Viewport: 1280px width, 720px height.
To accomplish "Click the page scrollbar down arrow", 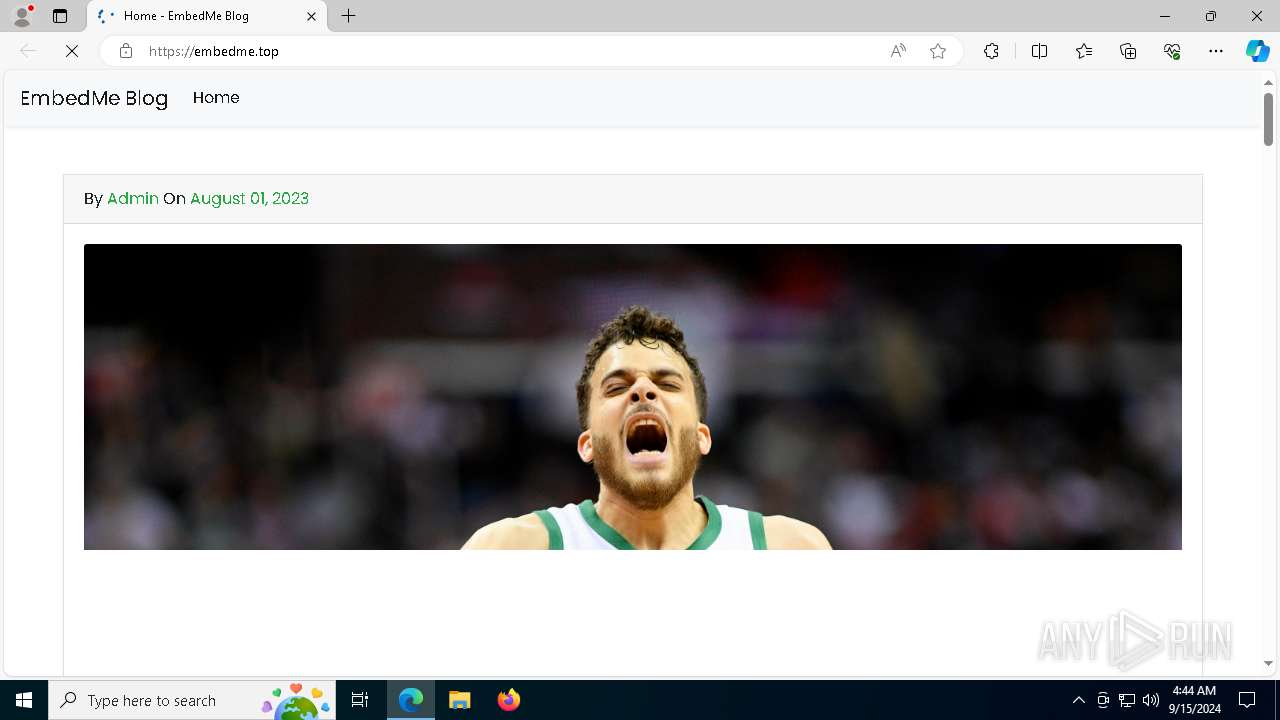I will (1268, 663).
